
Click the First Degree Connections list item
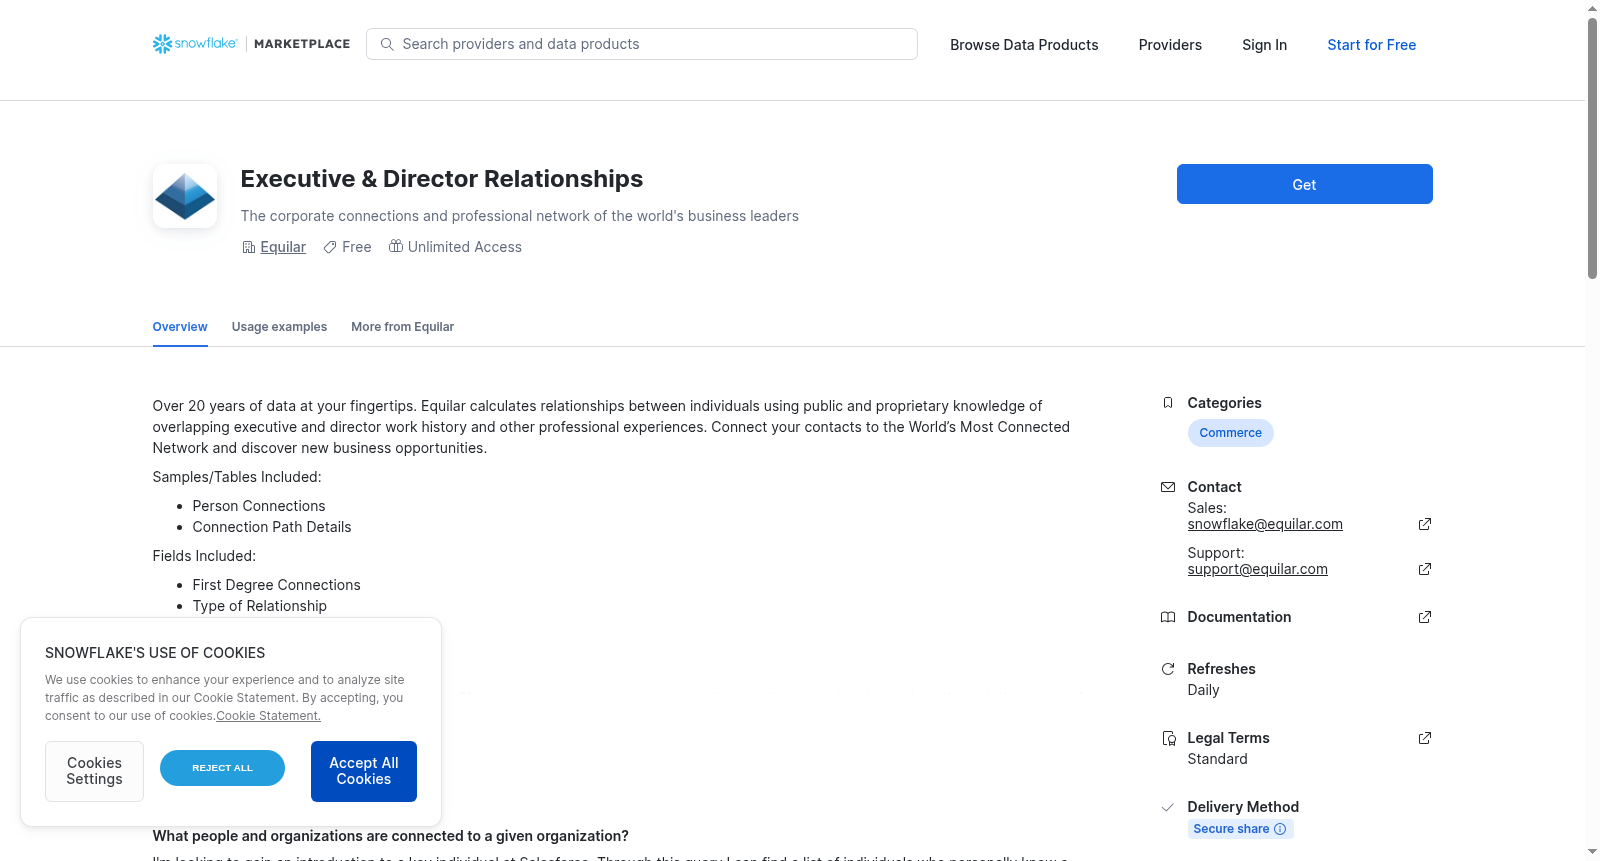[x=277, y=585]
